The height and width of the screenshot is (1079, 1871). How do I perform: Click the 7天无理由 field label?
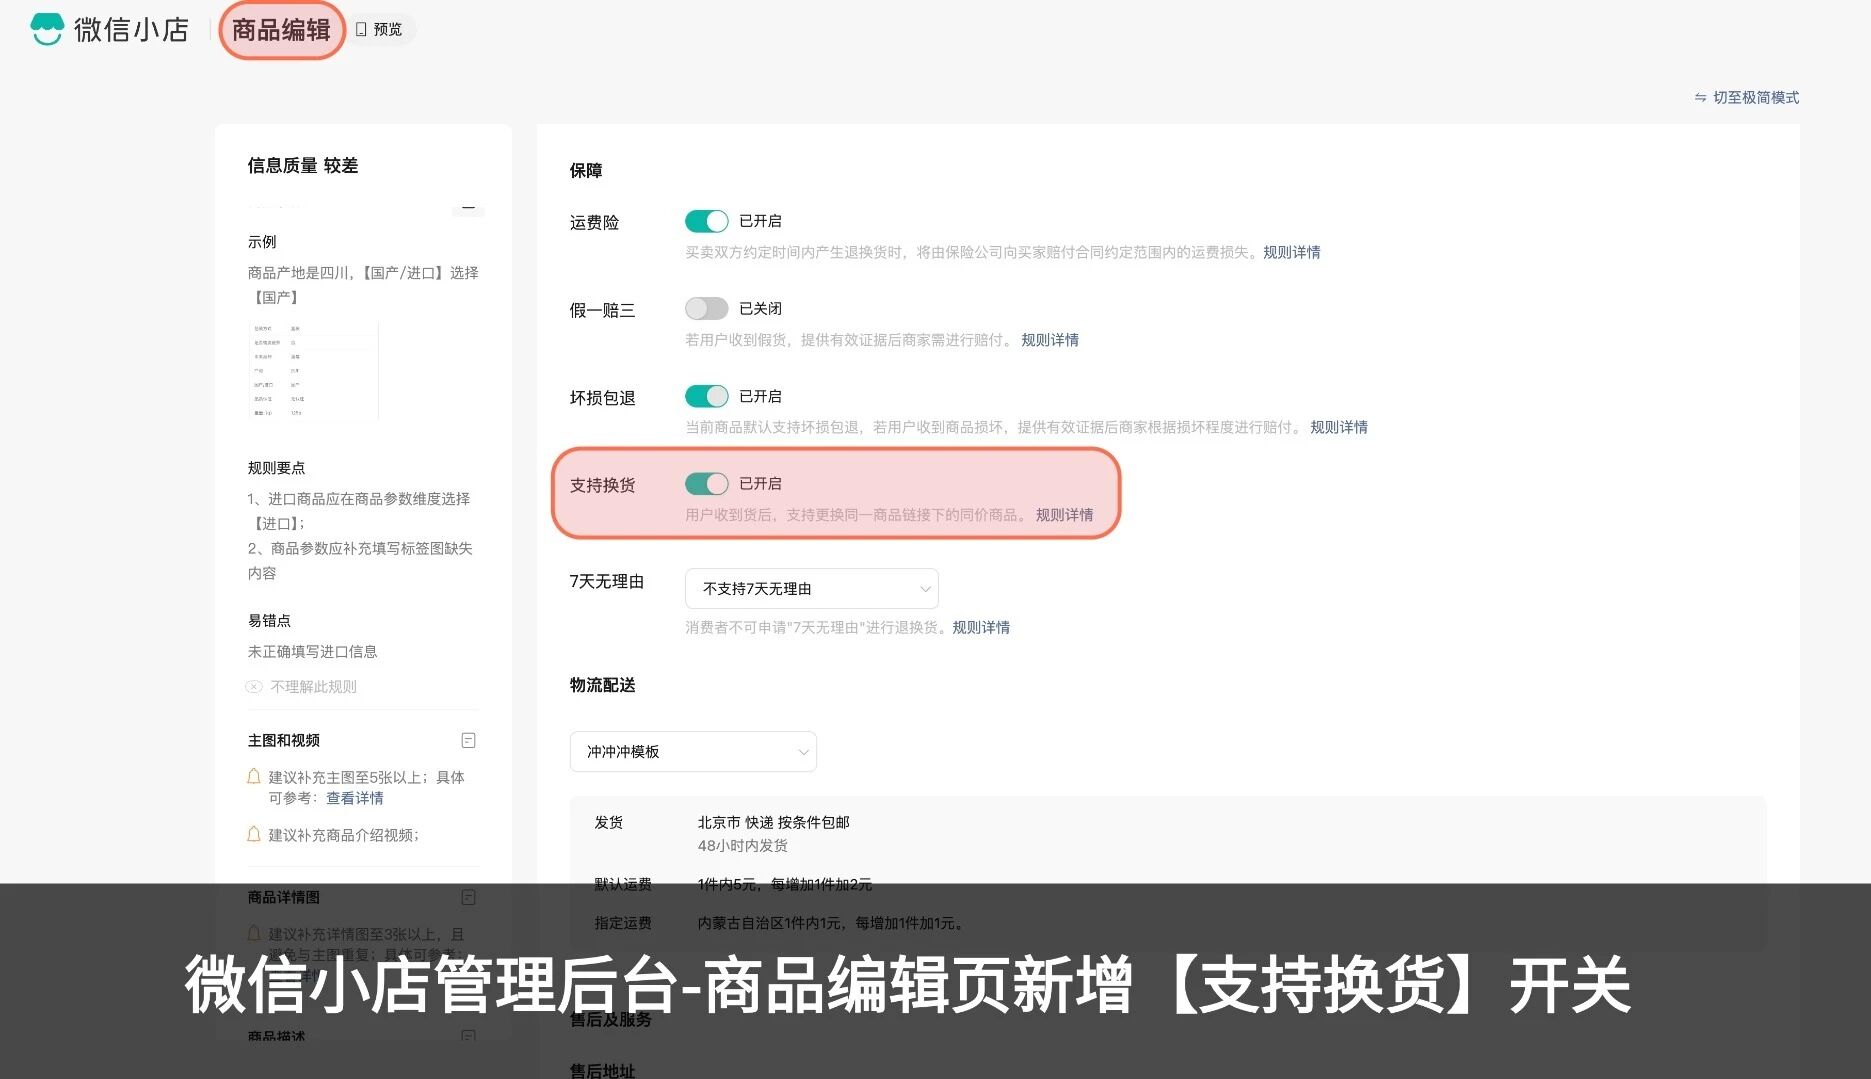(607, 582)
